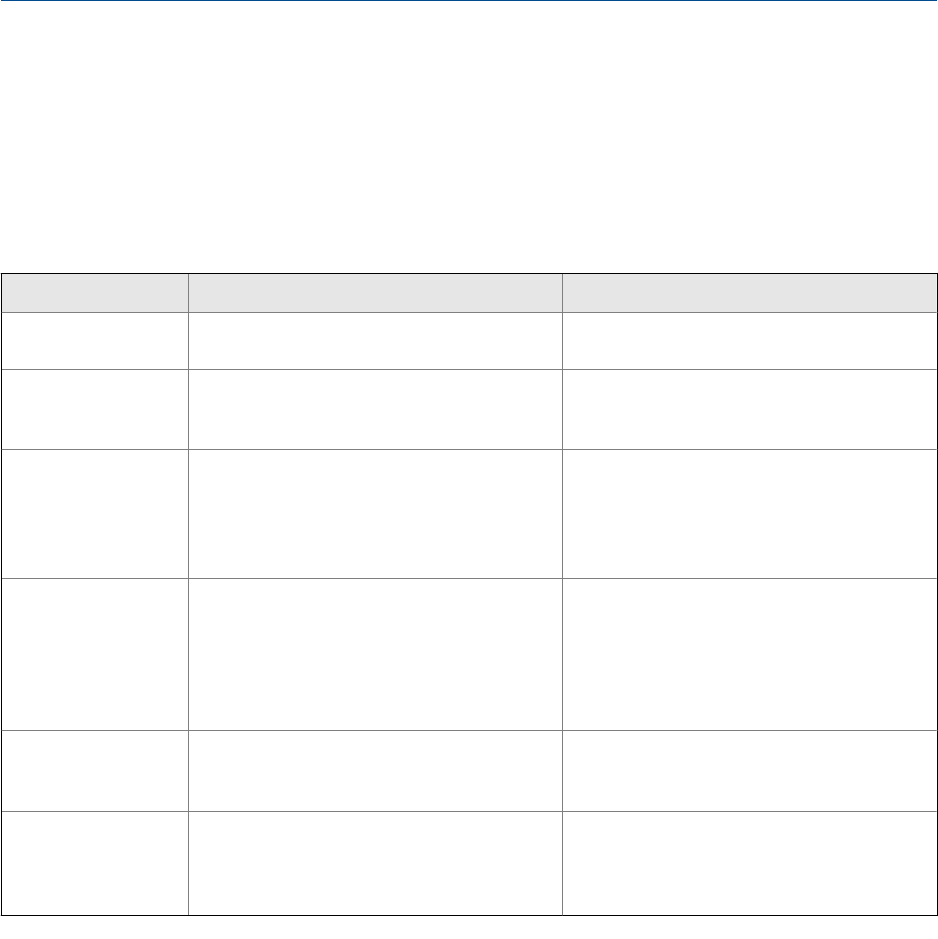Click third body row's right cell
The width and height of the screenshot is (938, 939).
749,513
